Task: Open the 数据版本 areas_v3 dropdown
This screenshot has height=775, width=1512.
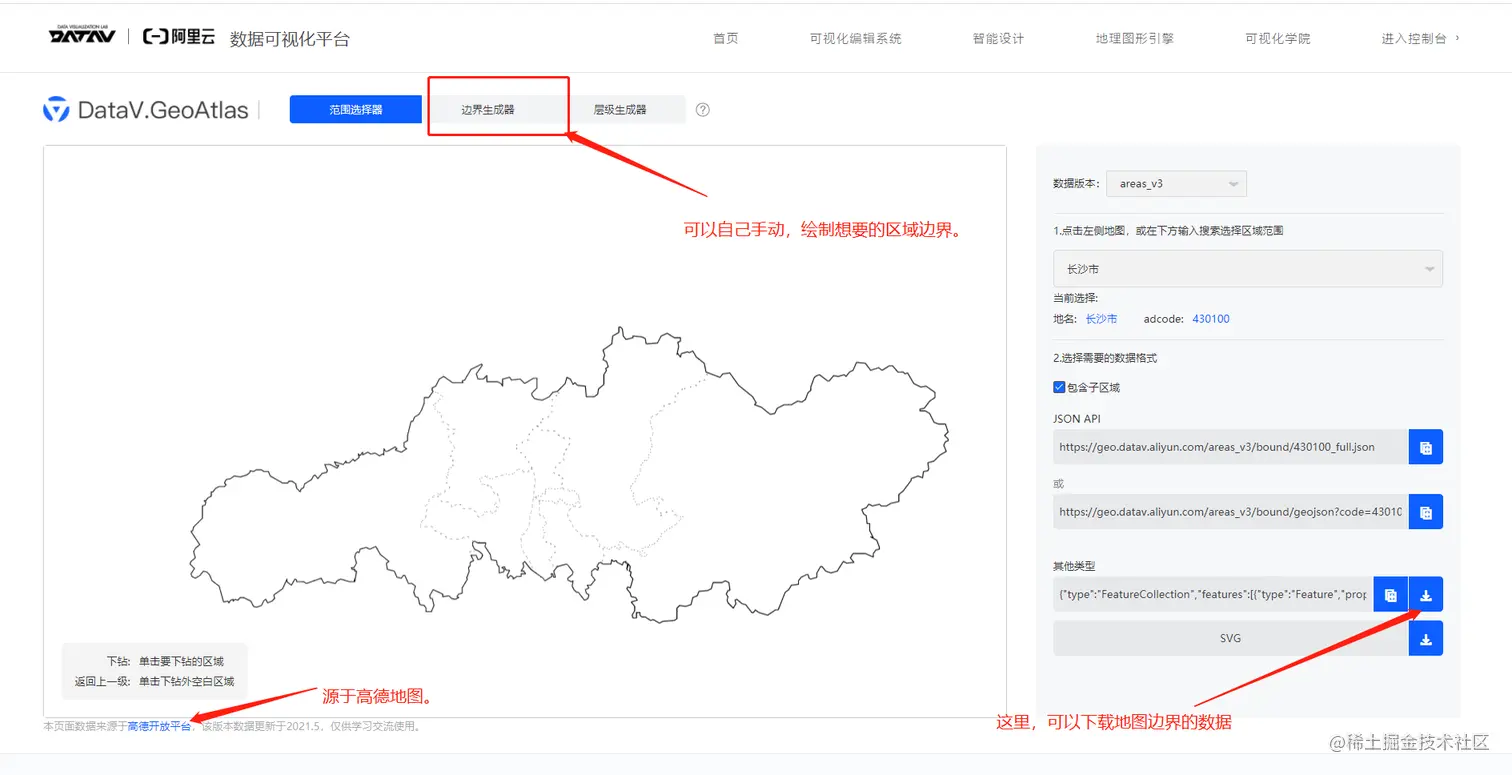Action: click(x=1176, y=184)
